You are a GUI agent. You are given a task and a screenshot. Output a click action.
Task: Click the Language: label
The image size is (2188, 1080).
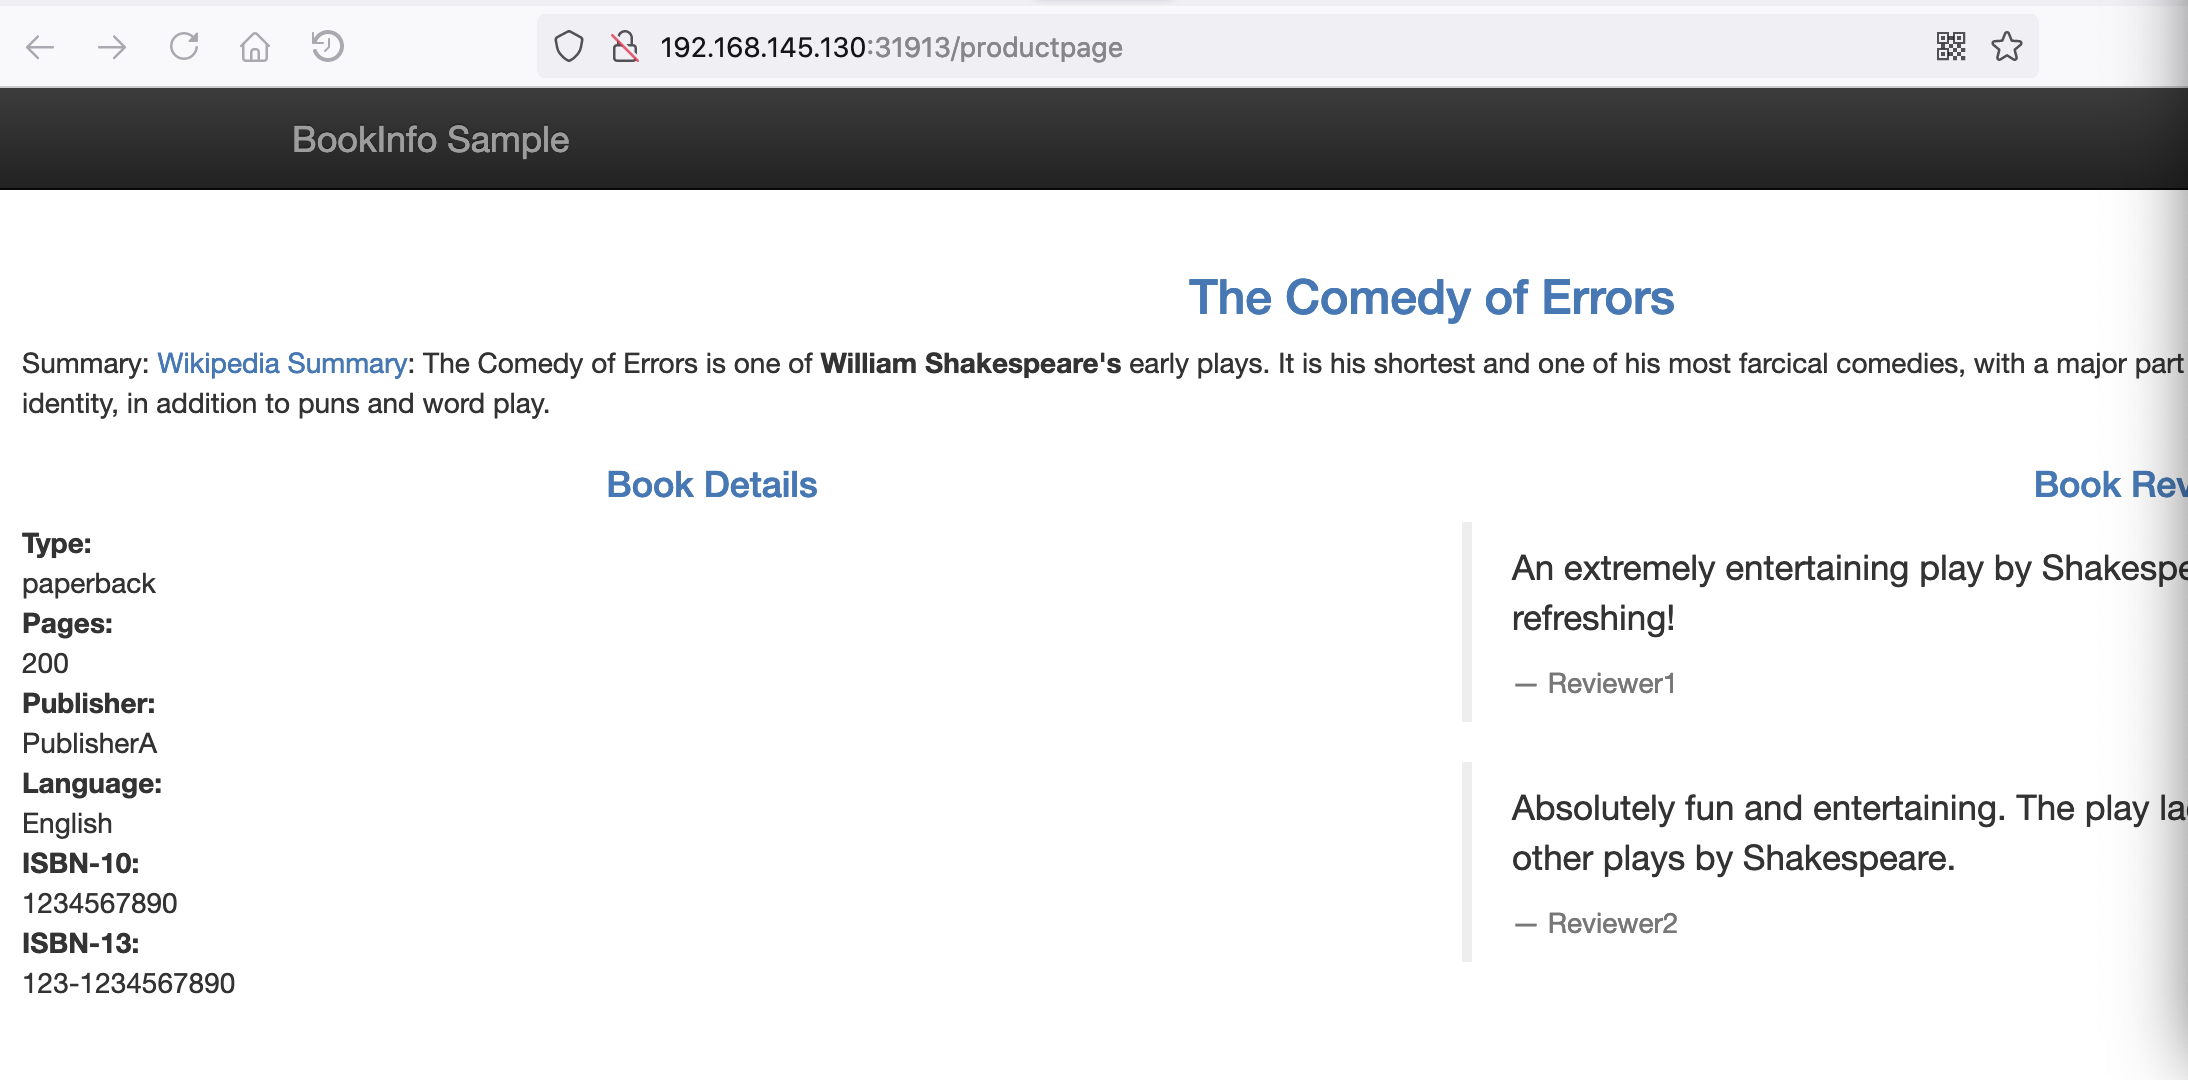coord(92,784)
